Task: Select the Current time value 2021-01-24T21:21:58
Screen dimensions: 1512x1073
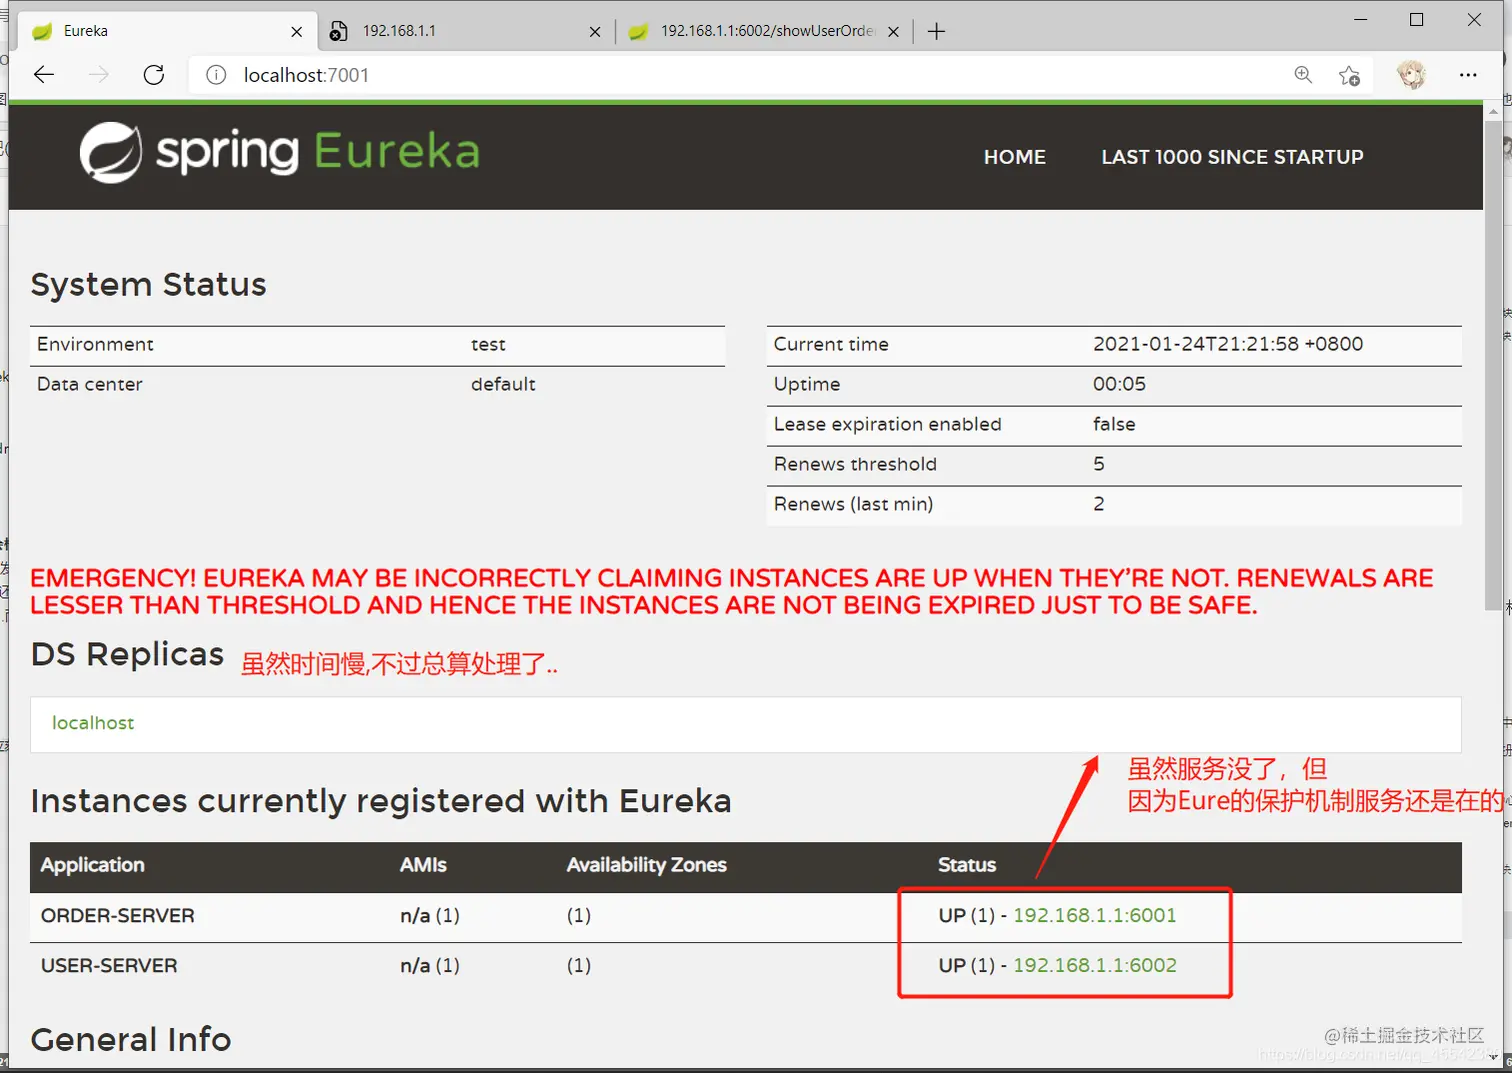Action: [x=1228, y=344]
